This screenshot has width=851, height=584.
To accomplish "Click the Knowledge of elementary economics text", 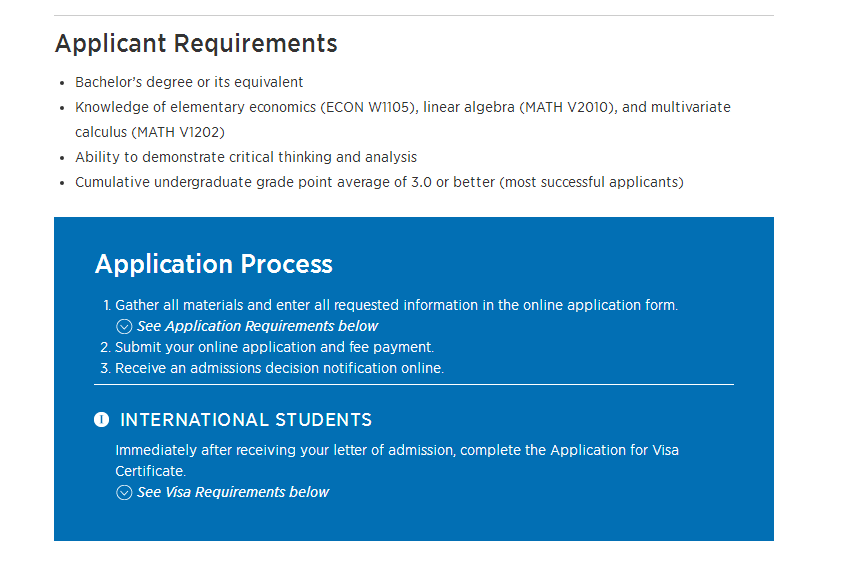I will (x=195, y=107).
